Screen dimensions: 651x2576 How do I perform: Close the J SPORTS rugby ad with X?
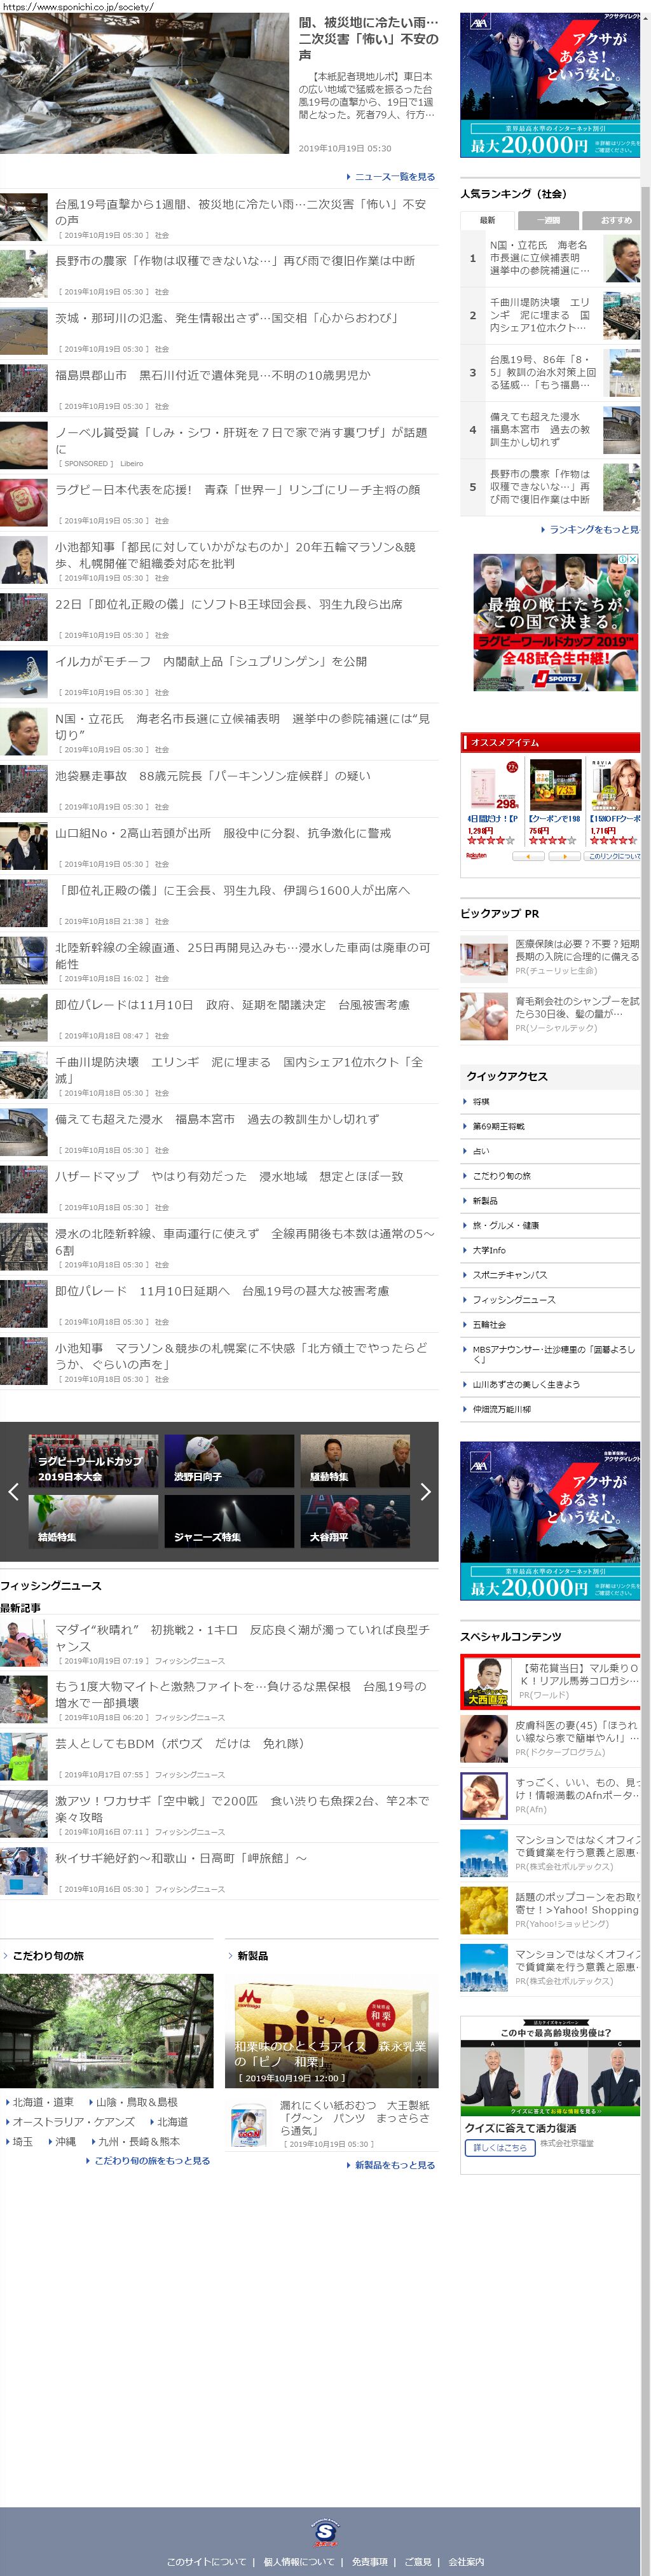coord(634,559)
